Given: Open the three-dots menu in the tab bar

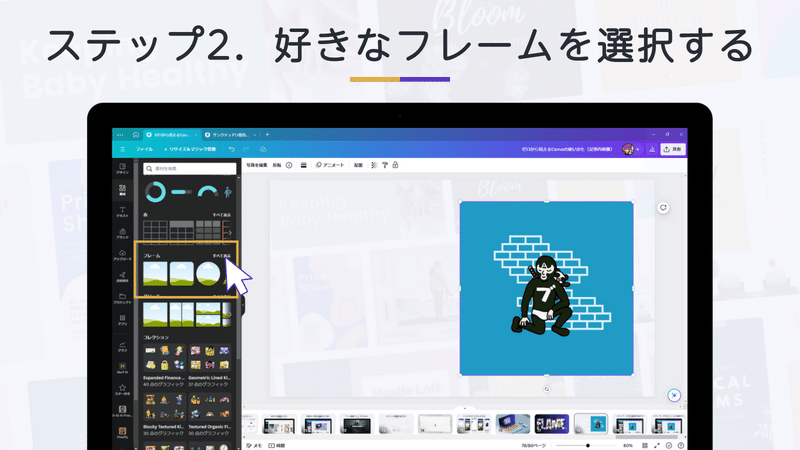Looking at the screenshot, I should click(120, 135).
